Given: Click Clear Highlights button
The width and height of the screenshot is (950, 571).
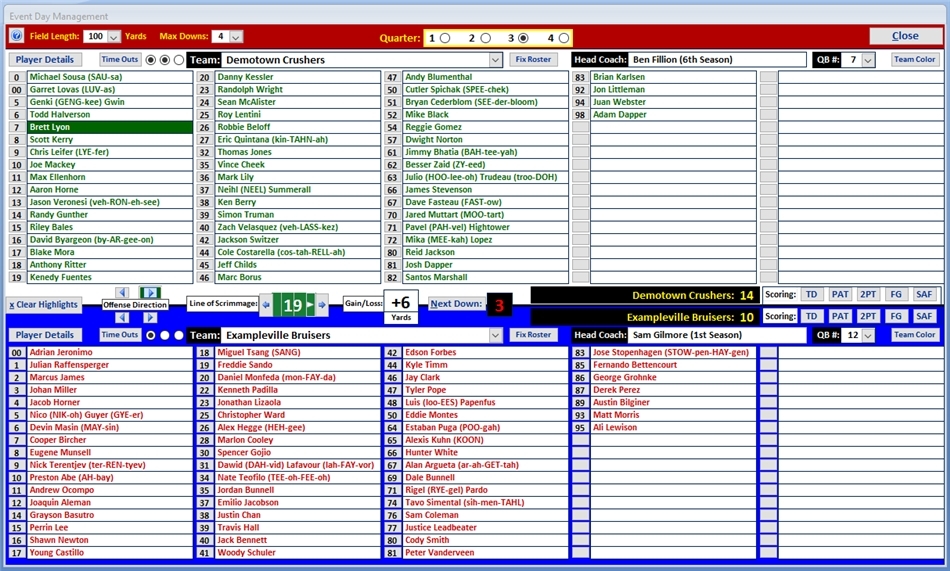Looking at the screenshot, I should pos(44,305).
